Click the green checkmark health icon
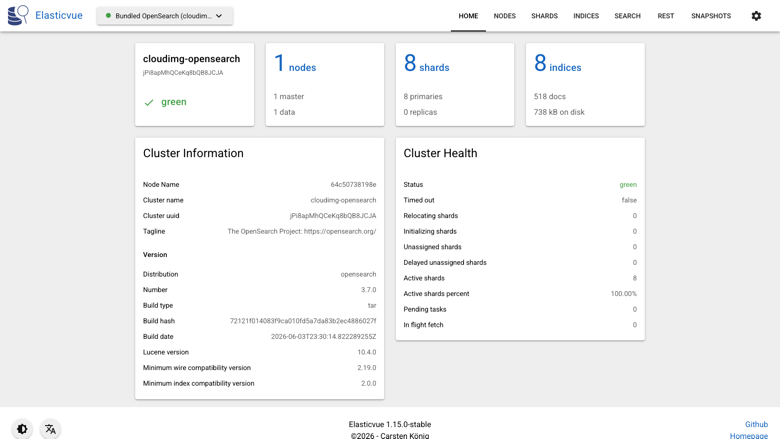Image resolution: width=780 pixels, height=439 pixels. tap(149, 102)
